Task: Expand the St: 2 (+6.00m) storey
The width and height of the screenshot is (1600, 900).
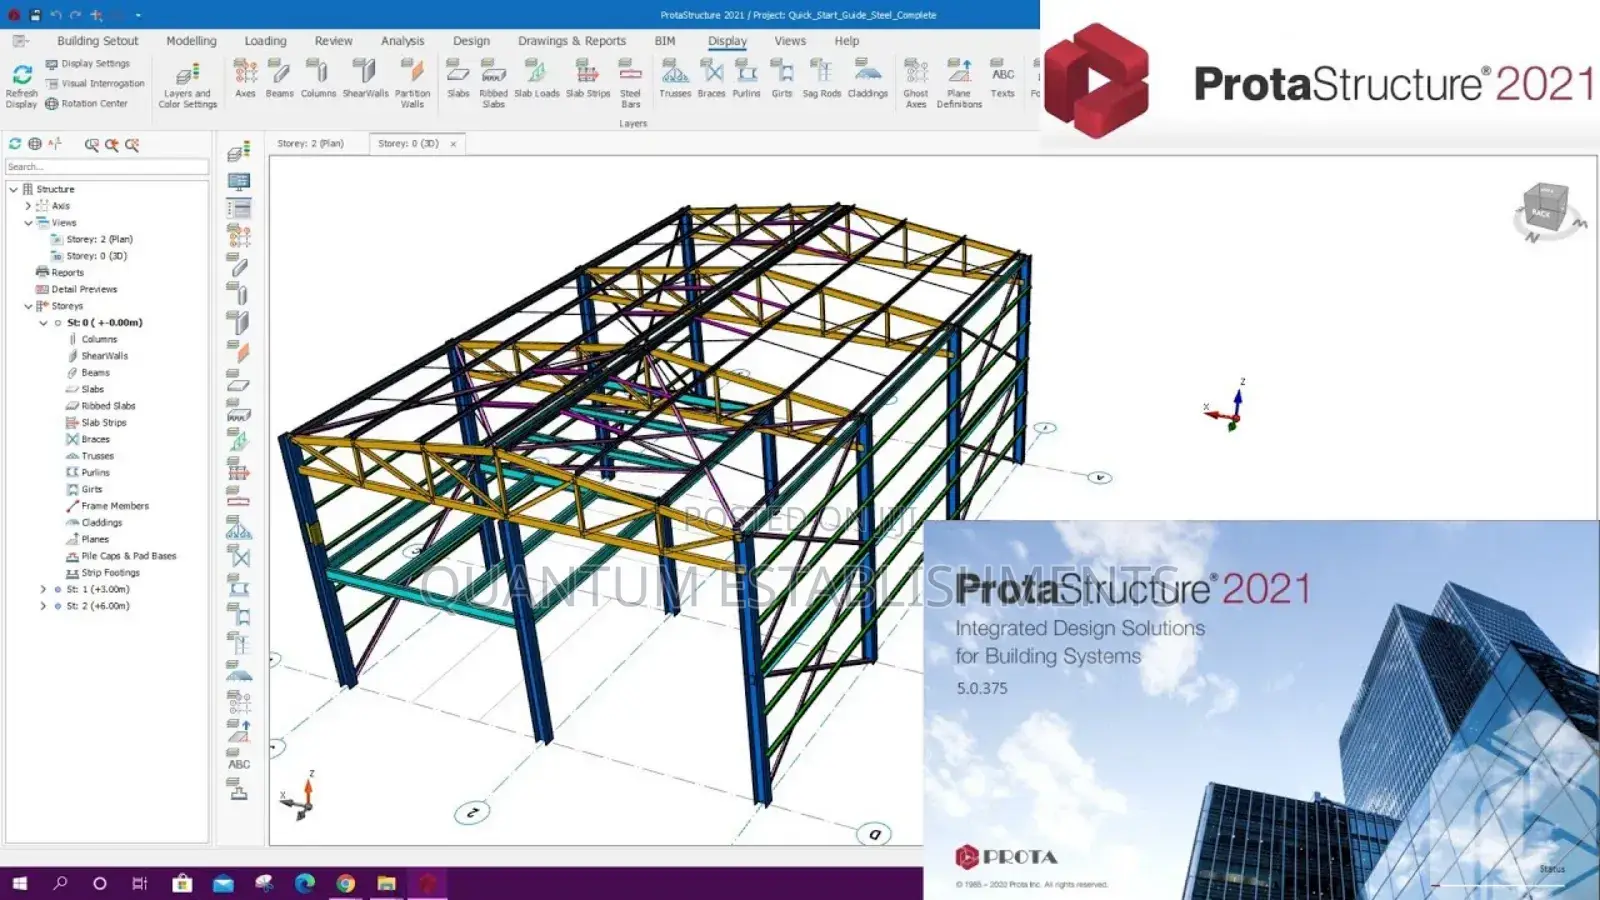Action: pos(43,606)
